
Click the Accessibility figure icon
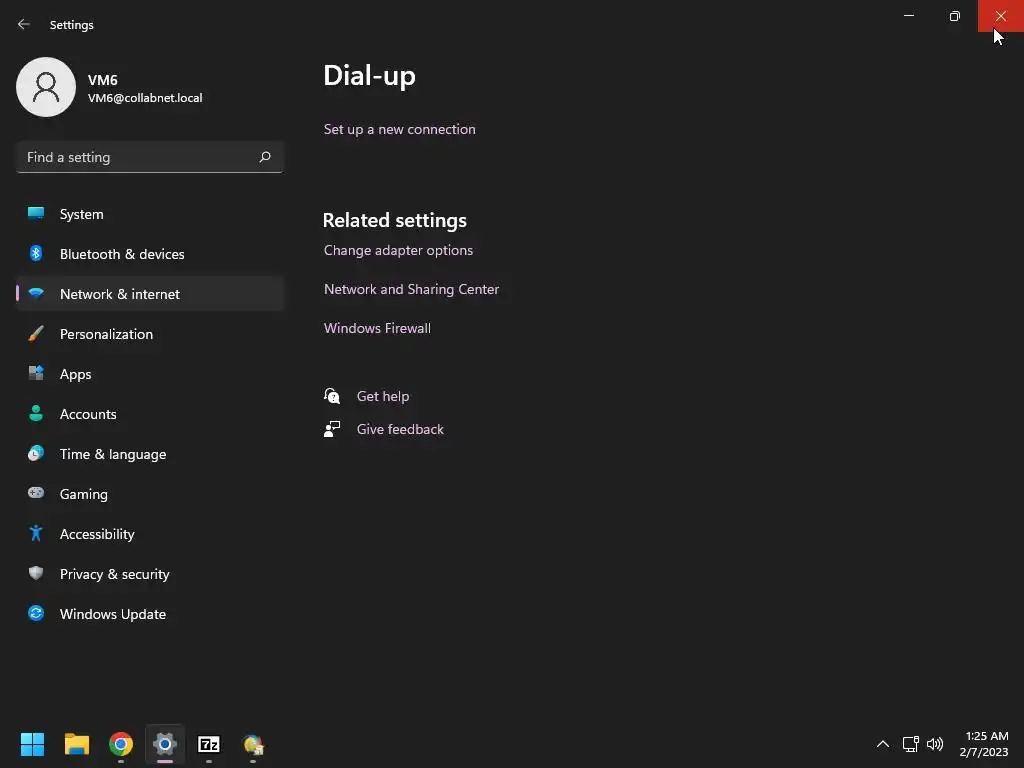[x=36, y=534]
